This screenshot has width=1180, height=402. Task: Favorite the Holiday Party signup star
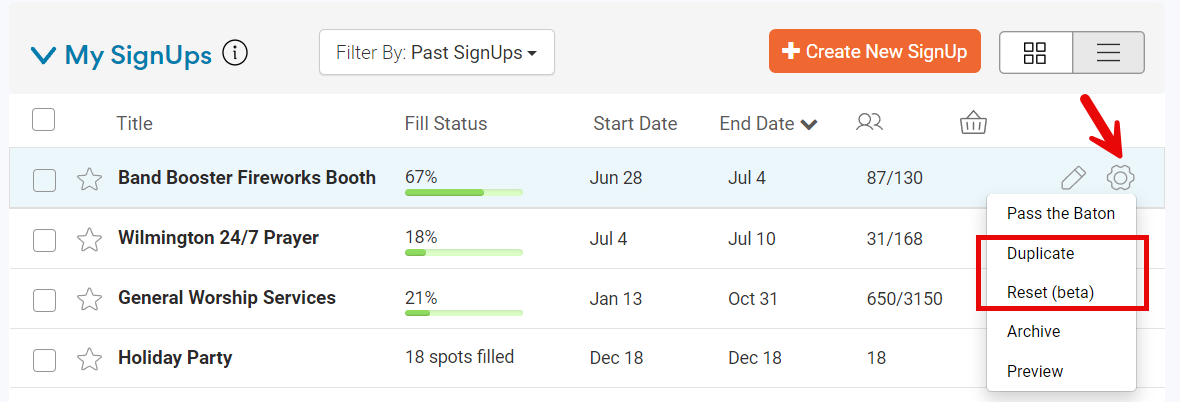pyautogui.click(x=90, y=359)
